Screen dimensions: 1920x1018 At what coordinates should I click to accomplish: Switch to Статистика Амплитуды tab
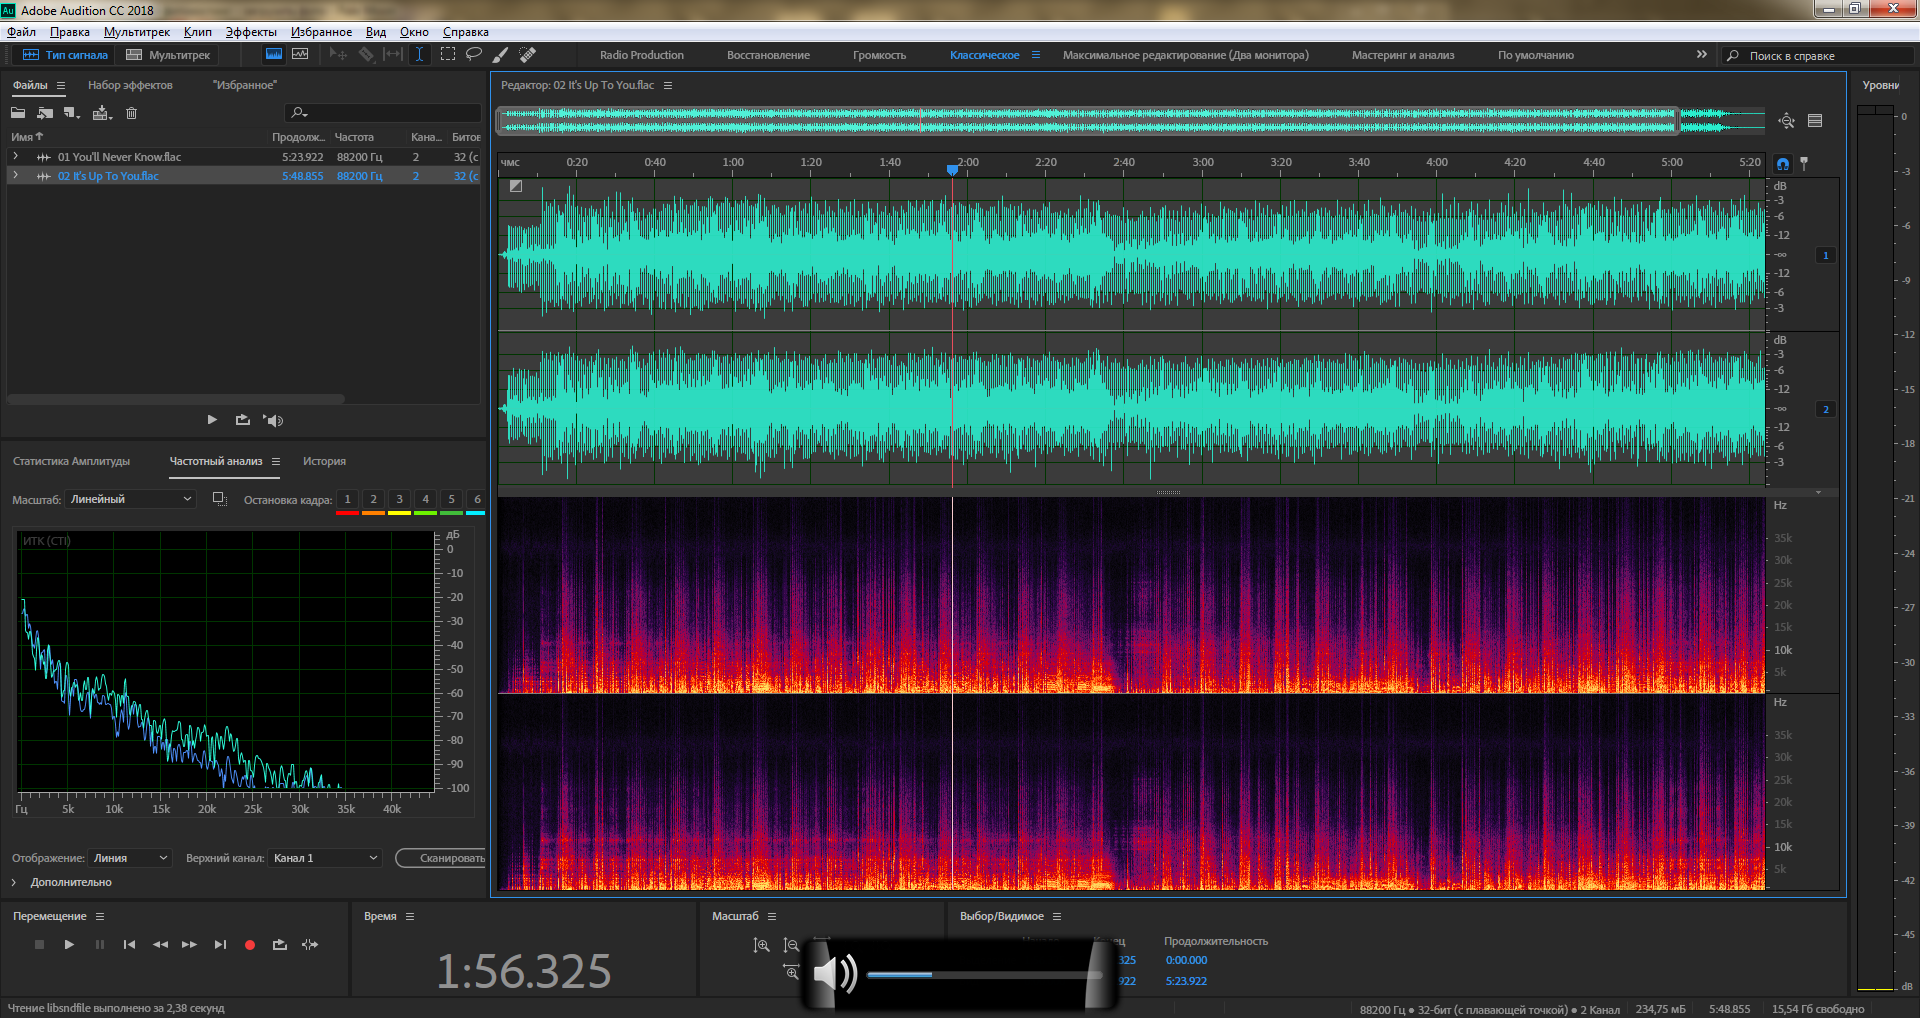pyautogui.click(x=72, y=461)
